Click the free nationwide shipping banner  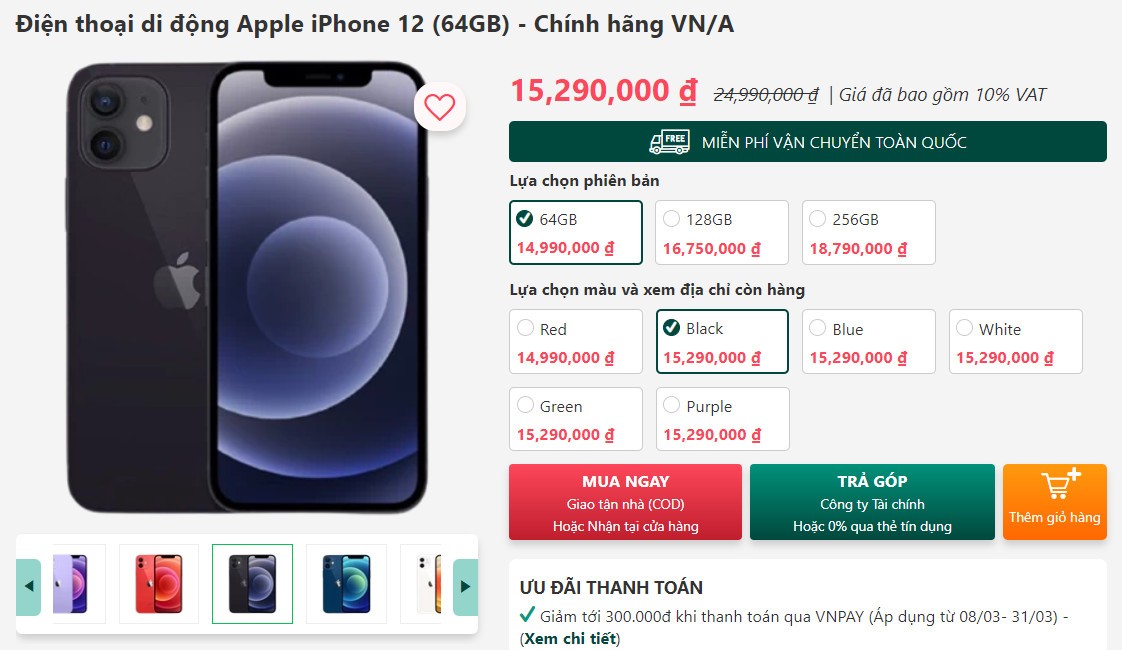coord(808,142)
